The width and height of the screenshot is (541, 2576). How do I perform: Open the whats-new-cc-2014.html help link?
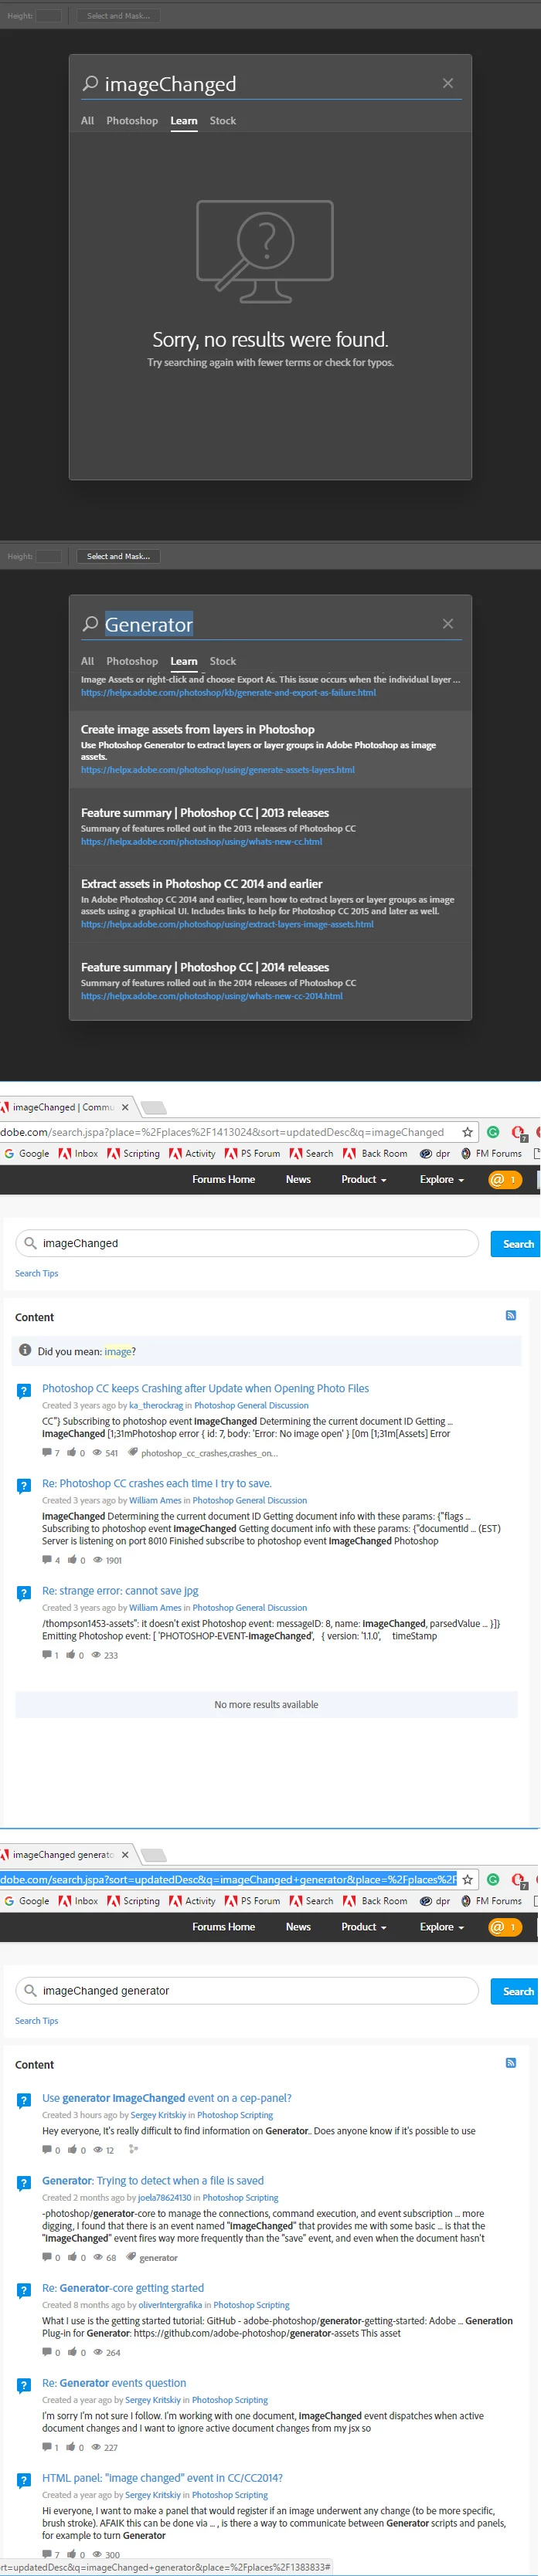[211, 996]
